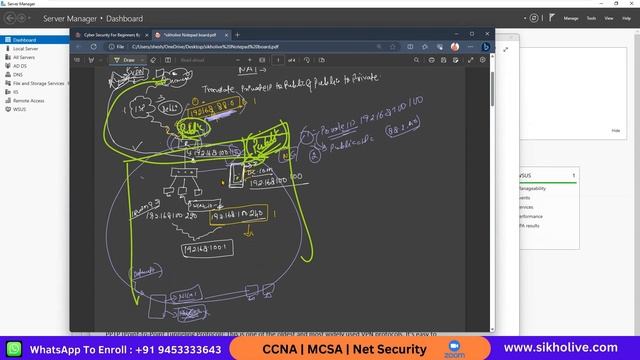Open the Help menu in Server Manager
The height and width of the screenshot is (360, 640).
click(627, 18)
